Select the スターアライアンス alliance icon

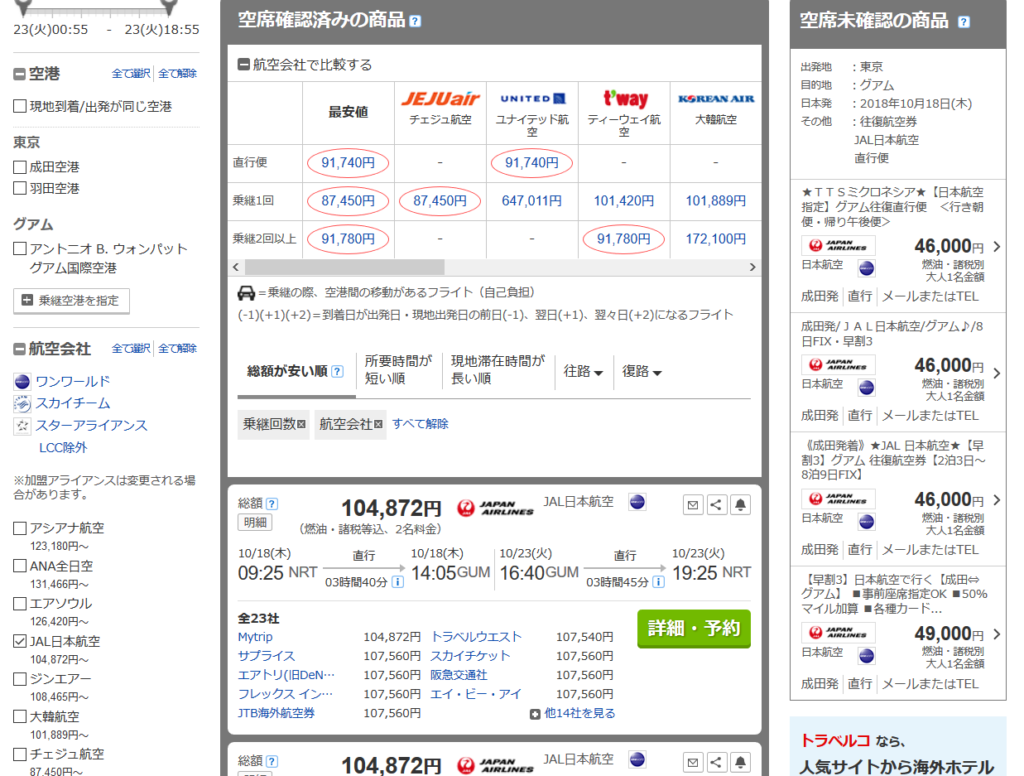click(x=21, y=426)
